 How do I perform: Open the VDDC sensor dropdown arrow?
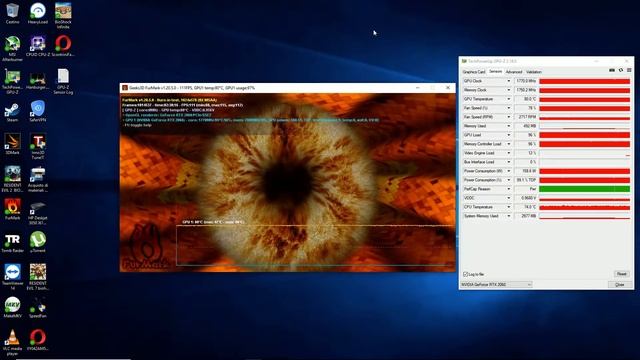509,198
